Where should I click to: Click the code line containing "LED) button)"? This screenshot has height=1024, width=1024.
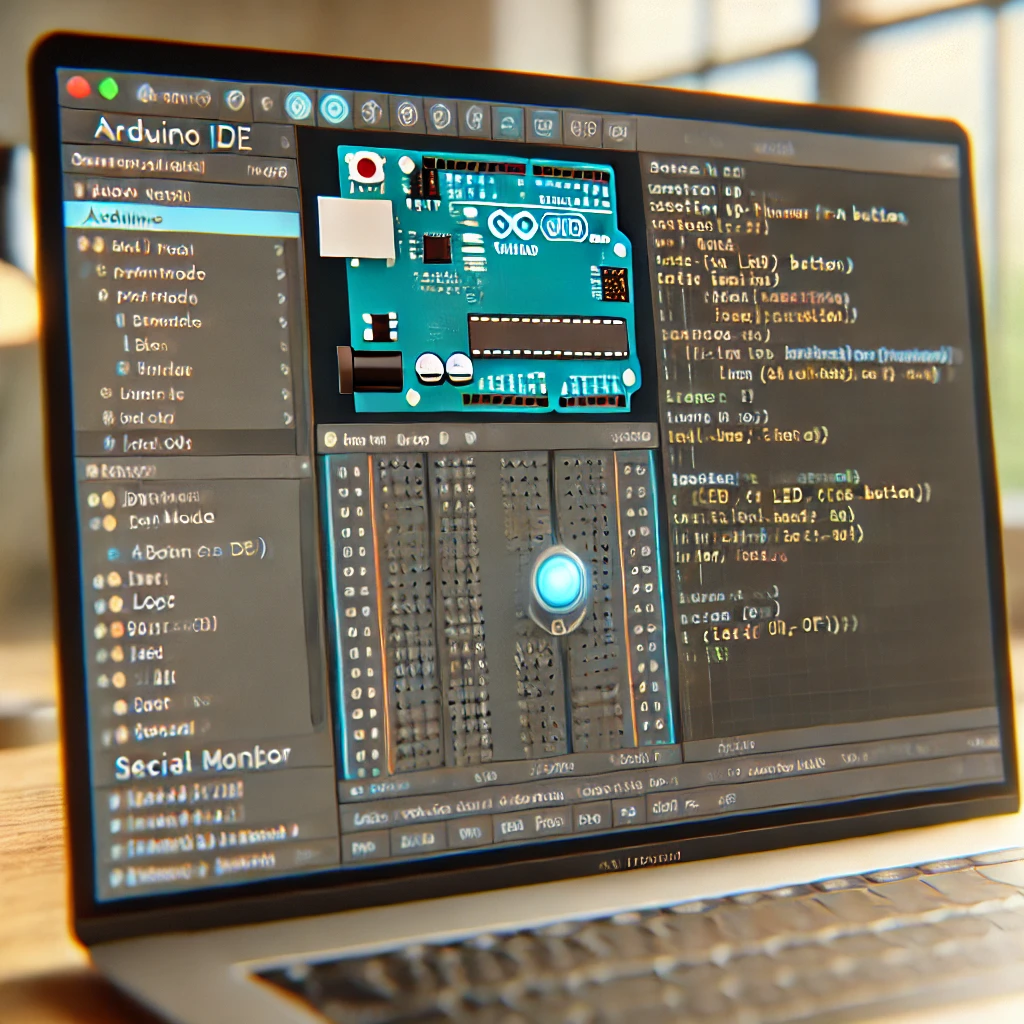[755, 263]
